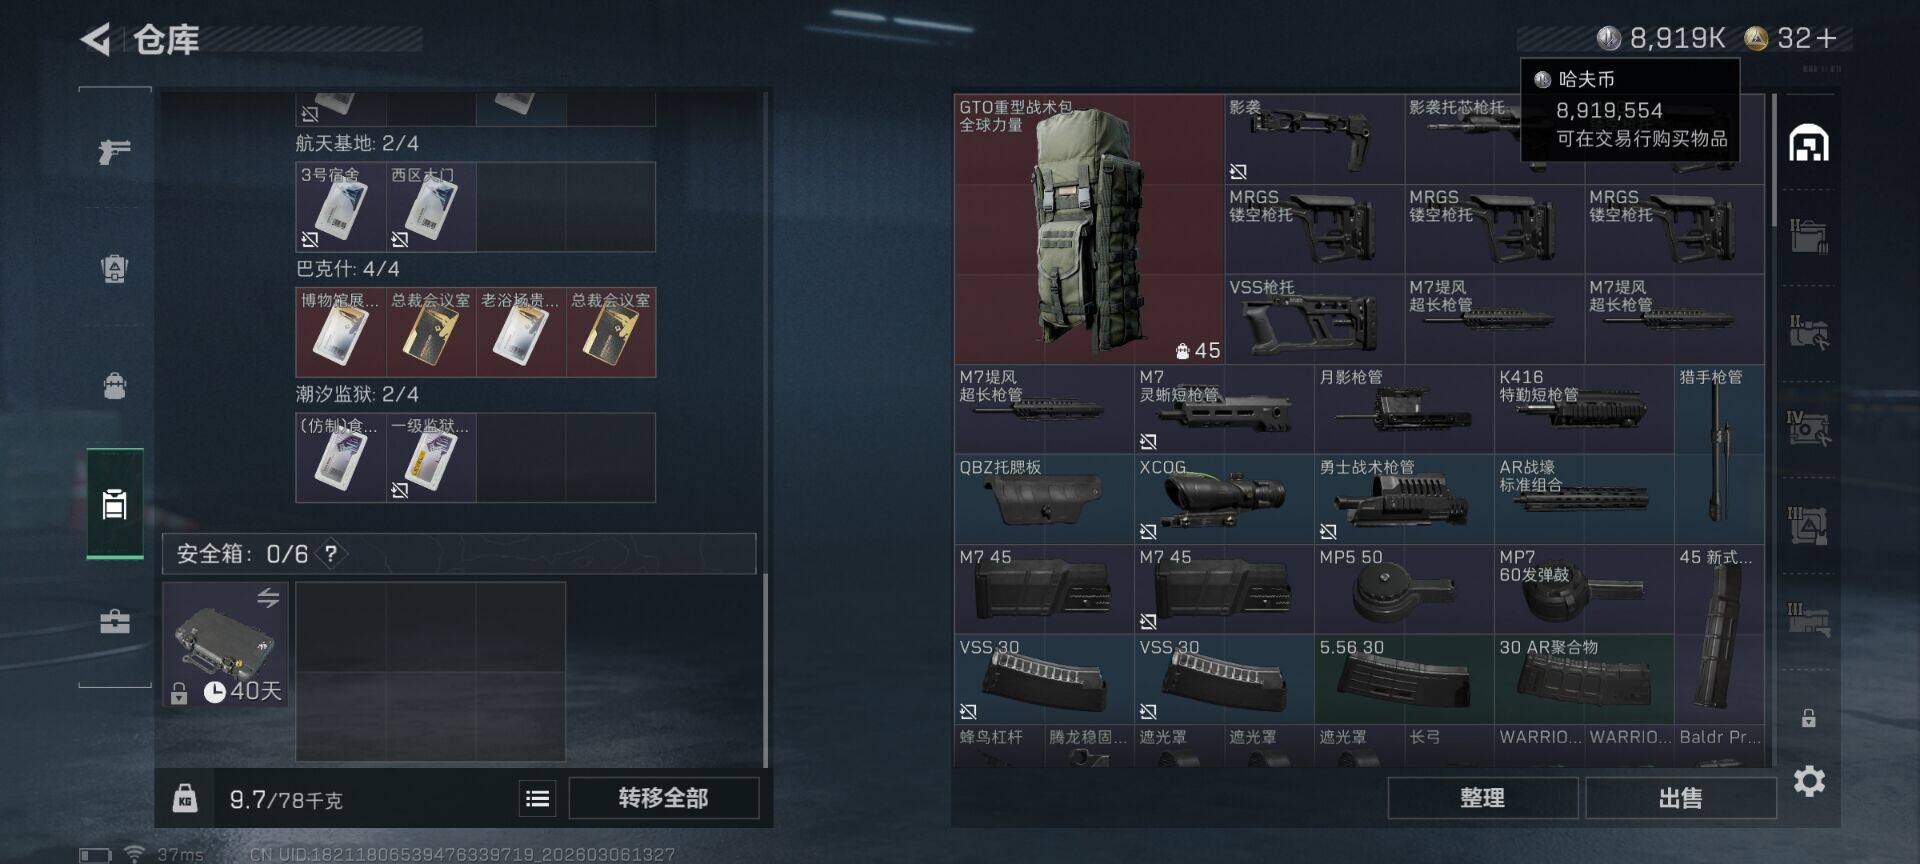Click the stash vertical scrollbar
The height and width of the screenshot is (864, 1920).
1773,160
